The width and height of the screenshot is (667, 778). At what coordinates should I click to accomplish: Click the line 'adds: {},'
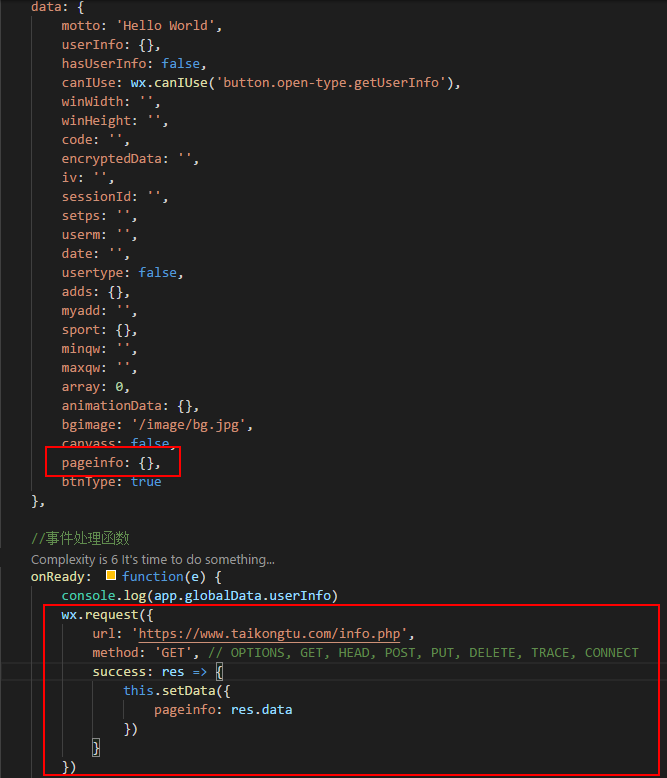(x=95, y=292)
